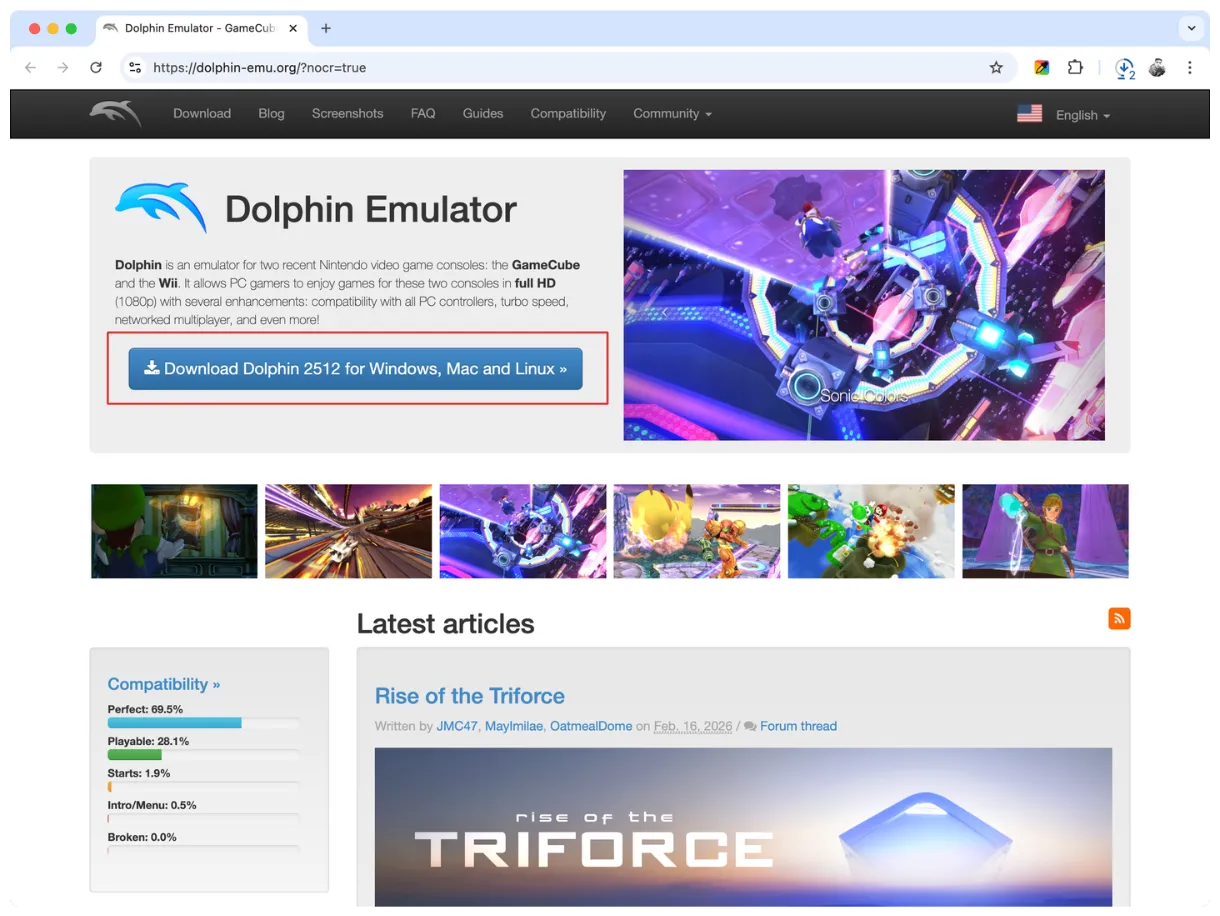Click the orange RSS feed icon
Screen dimensions: 1220x916
[x=1119, y=619]
